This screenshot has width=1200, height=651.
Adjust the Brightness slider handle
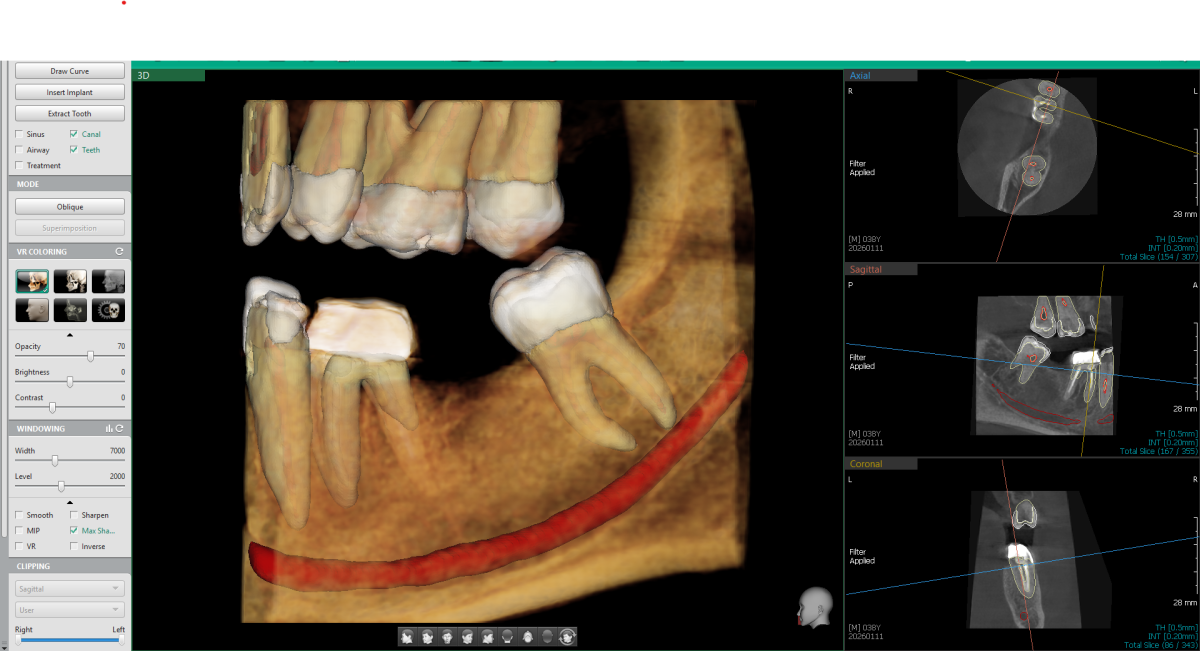coord(68,381)
